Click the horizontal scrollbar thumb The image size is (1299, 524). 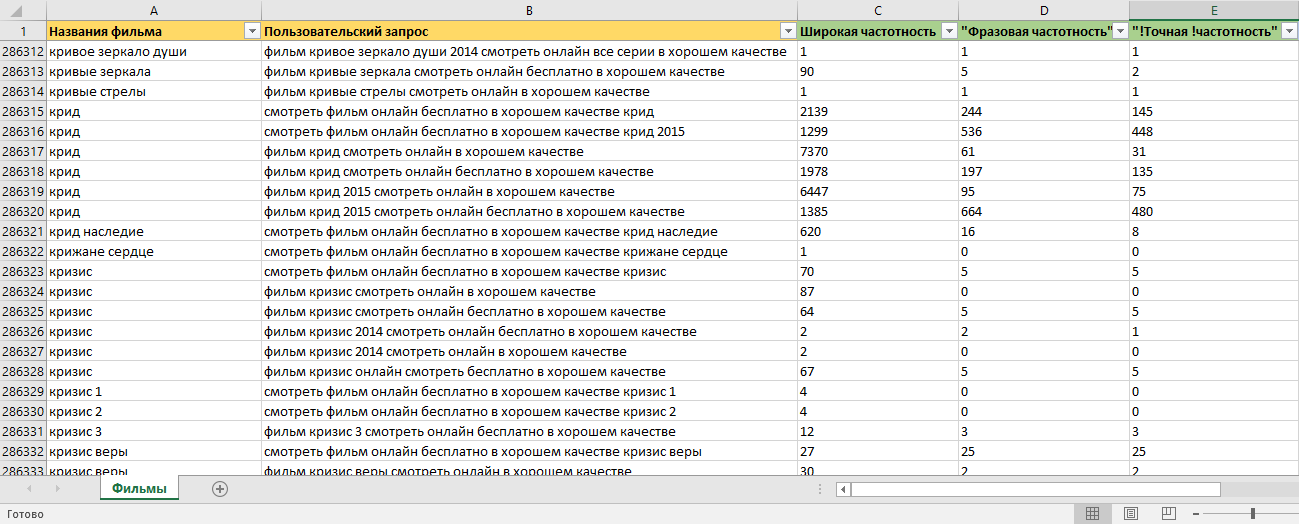[x=1036, y=489]
